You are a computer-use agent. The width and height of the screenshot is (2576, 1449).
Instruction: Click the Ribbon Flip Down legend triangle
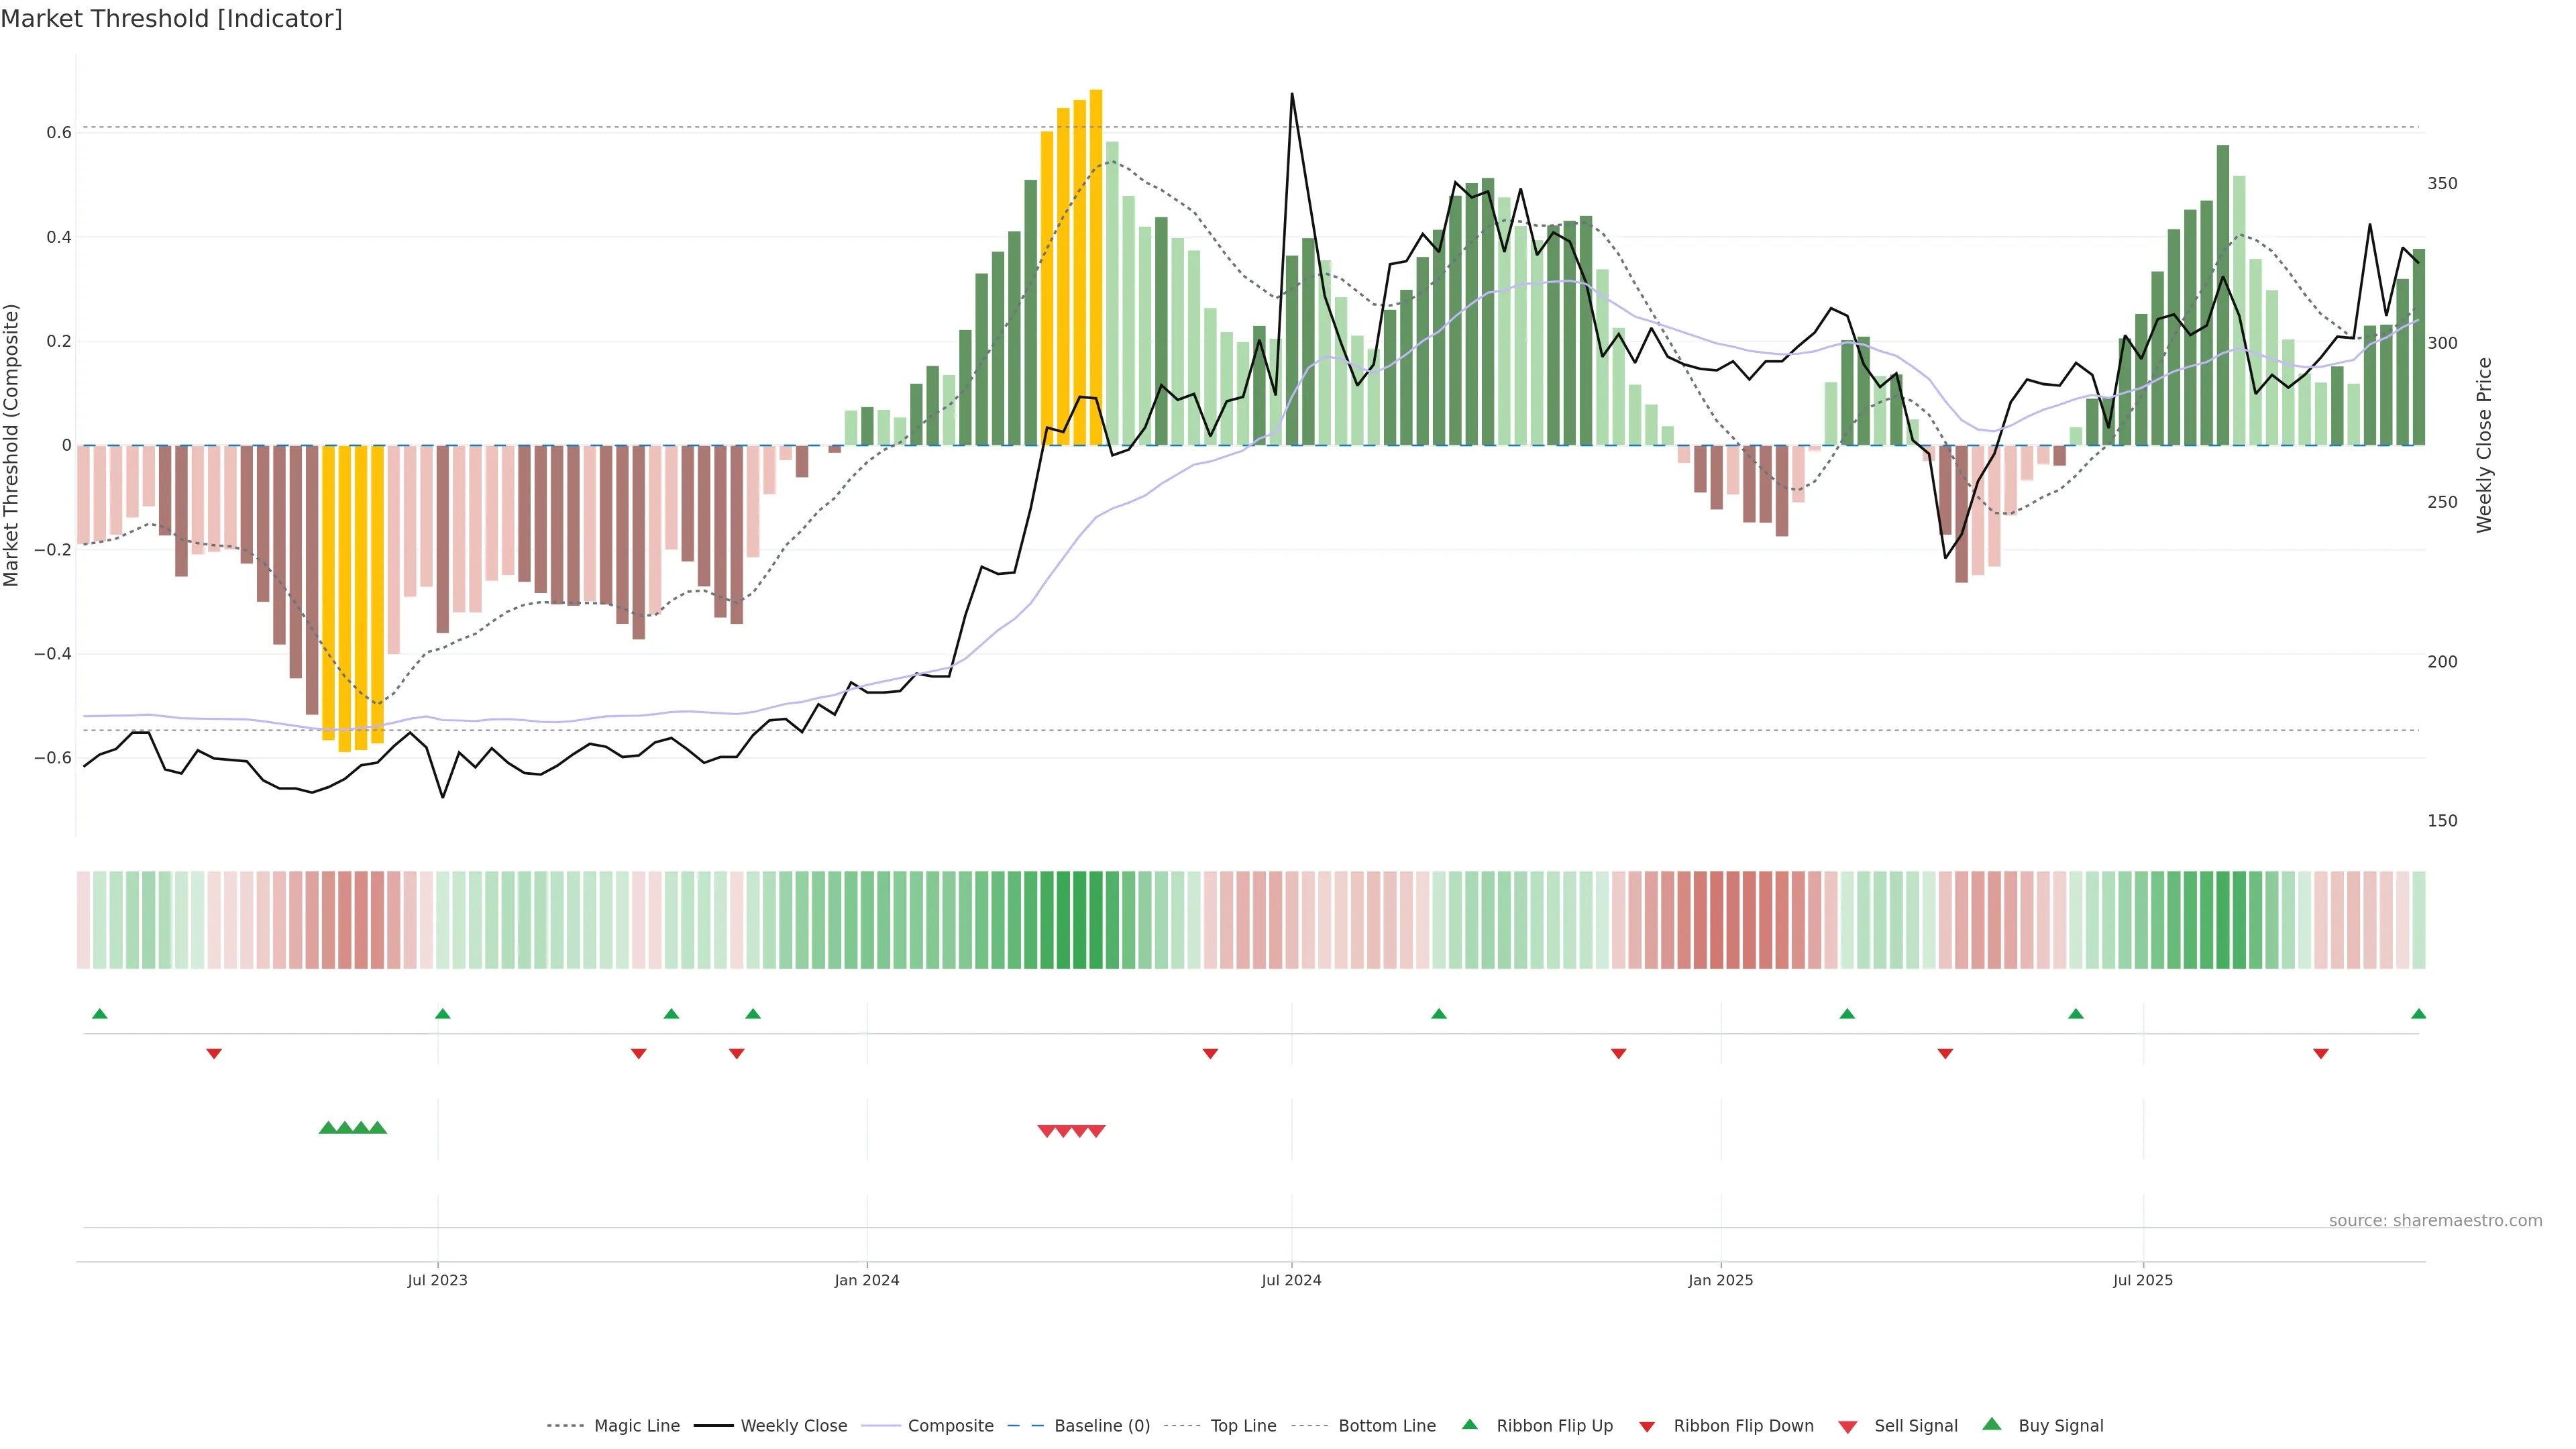pyautogui.click(x=1647, y=1427)
